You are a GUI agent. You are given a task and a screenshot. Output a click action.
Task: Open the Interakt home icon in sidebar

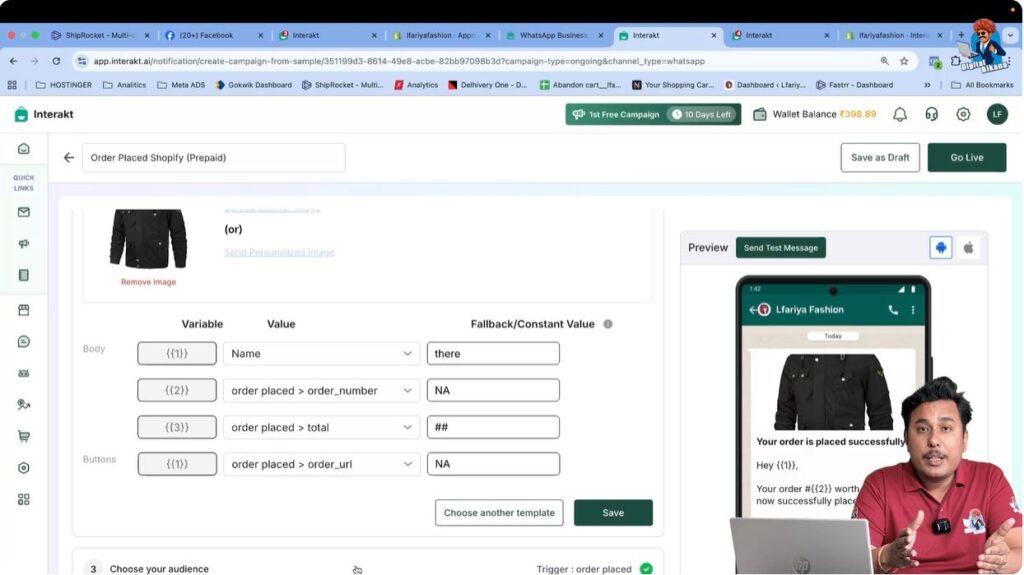click(24, 149)
